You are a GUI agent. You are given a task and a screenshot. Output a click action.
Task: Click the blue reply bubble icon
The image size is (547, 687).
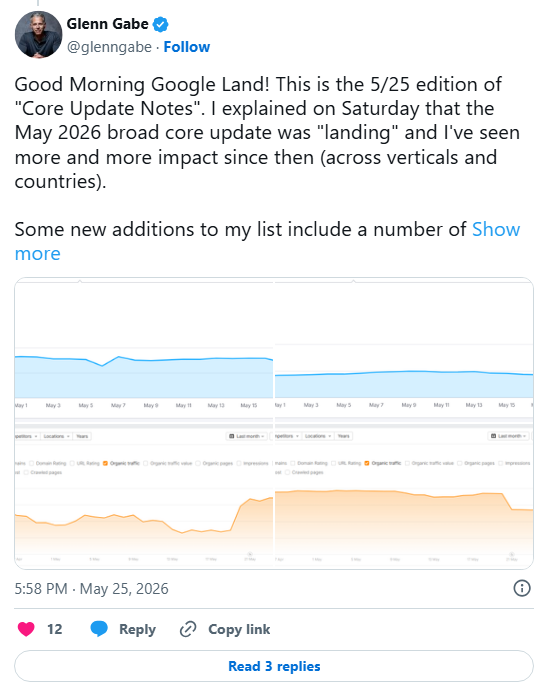(x=99, y=629)
